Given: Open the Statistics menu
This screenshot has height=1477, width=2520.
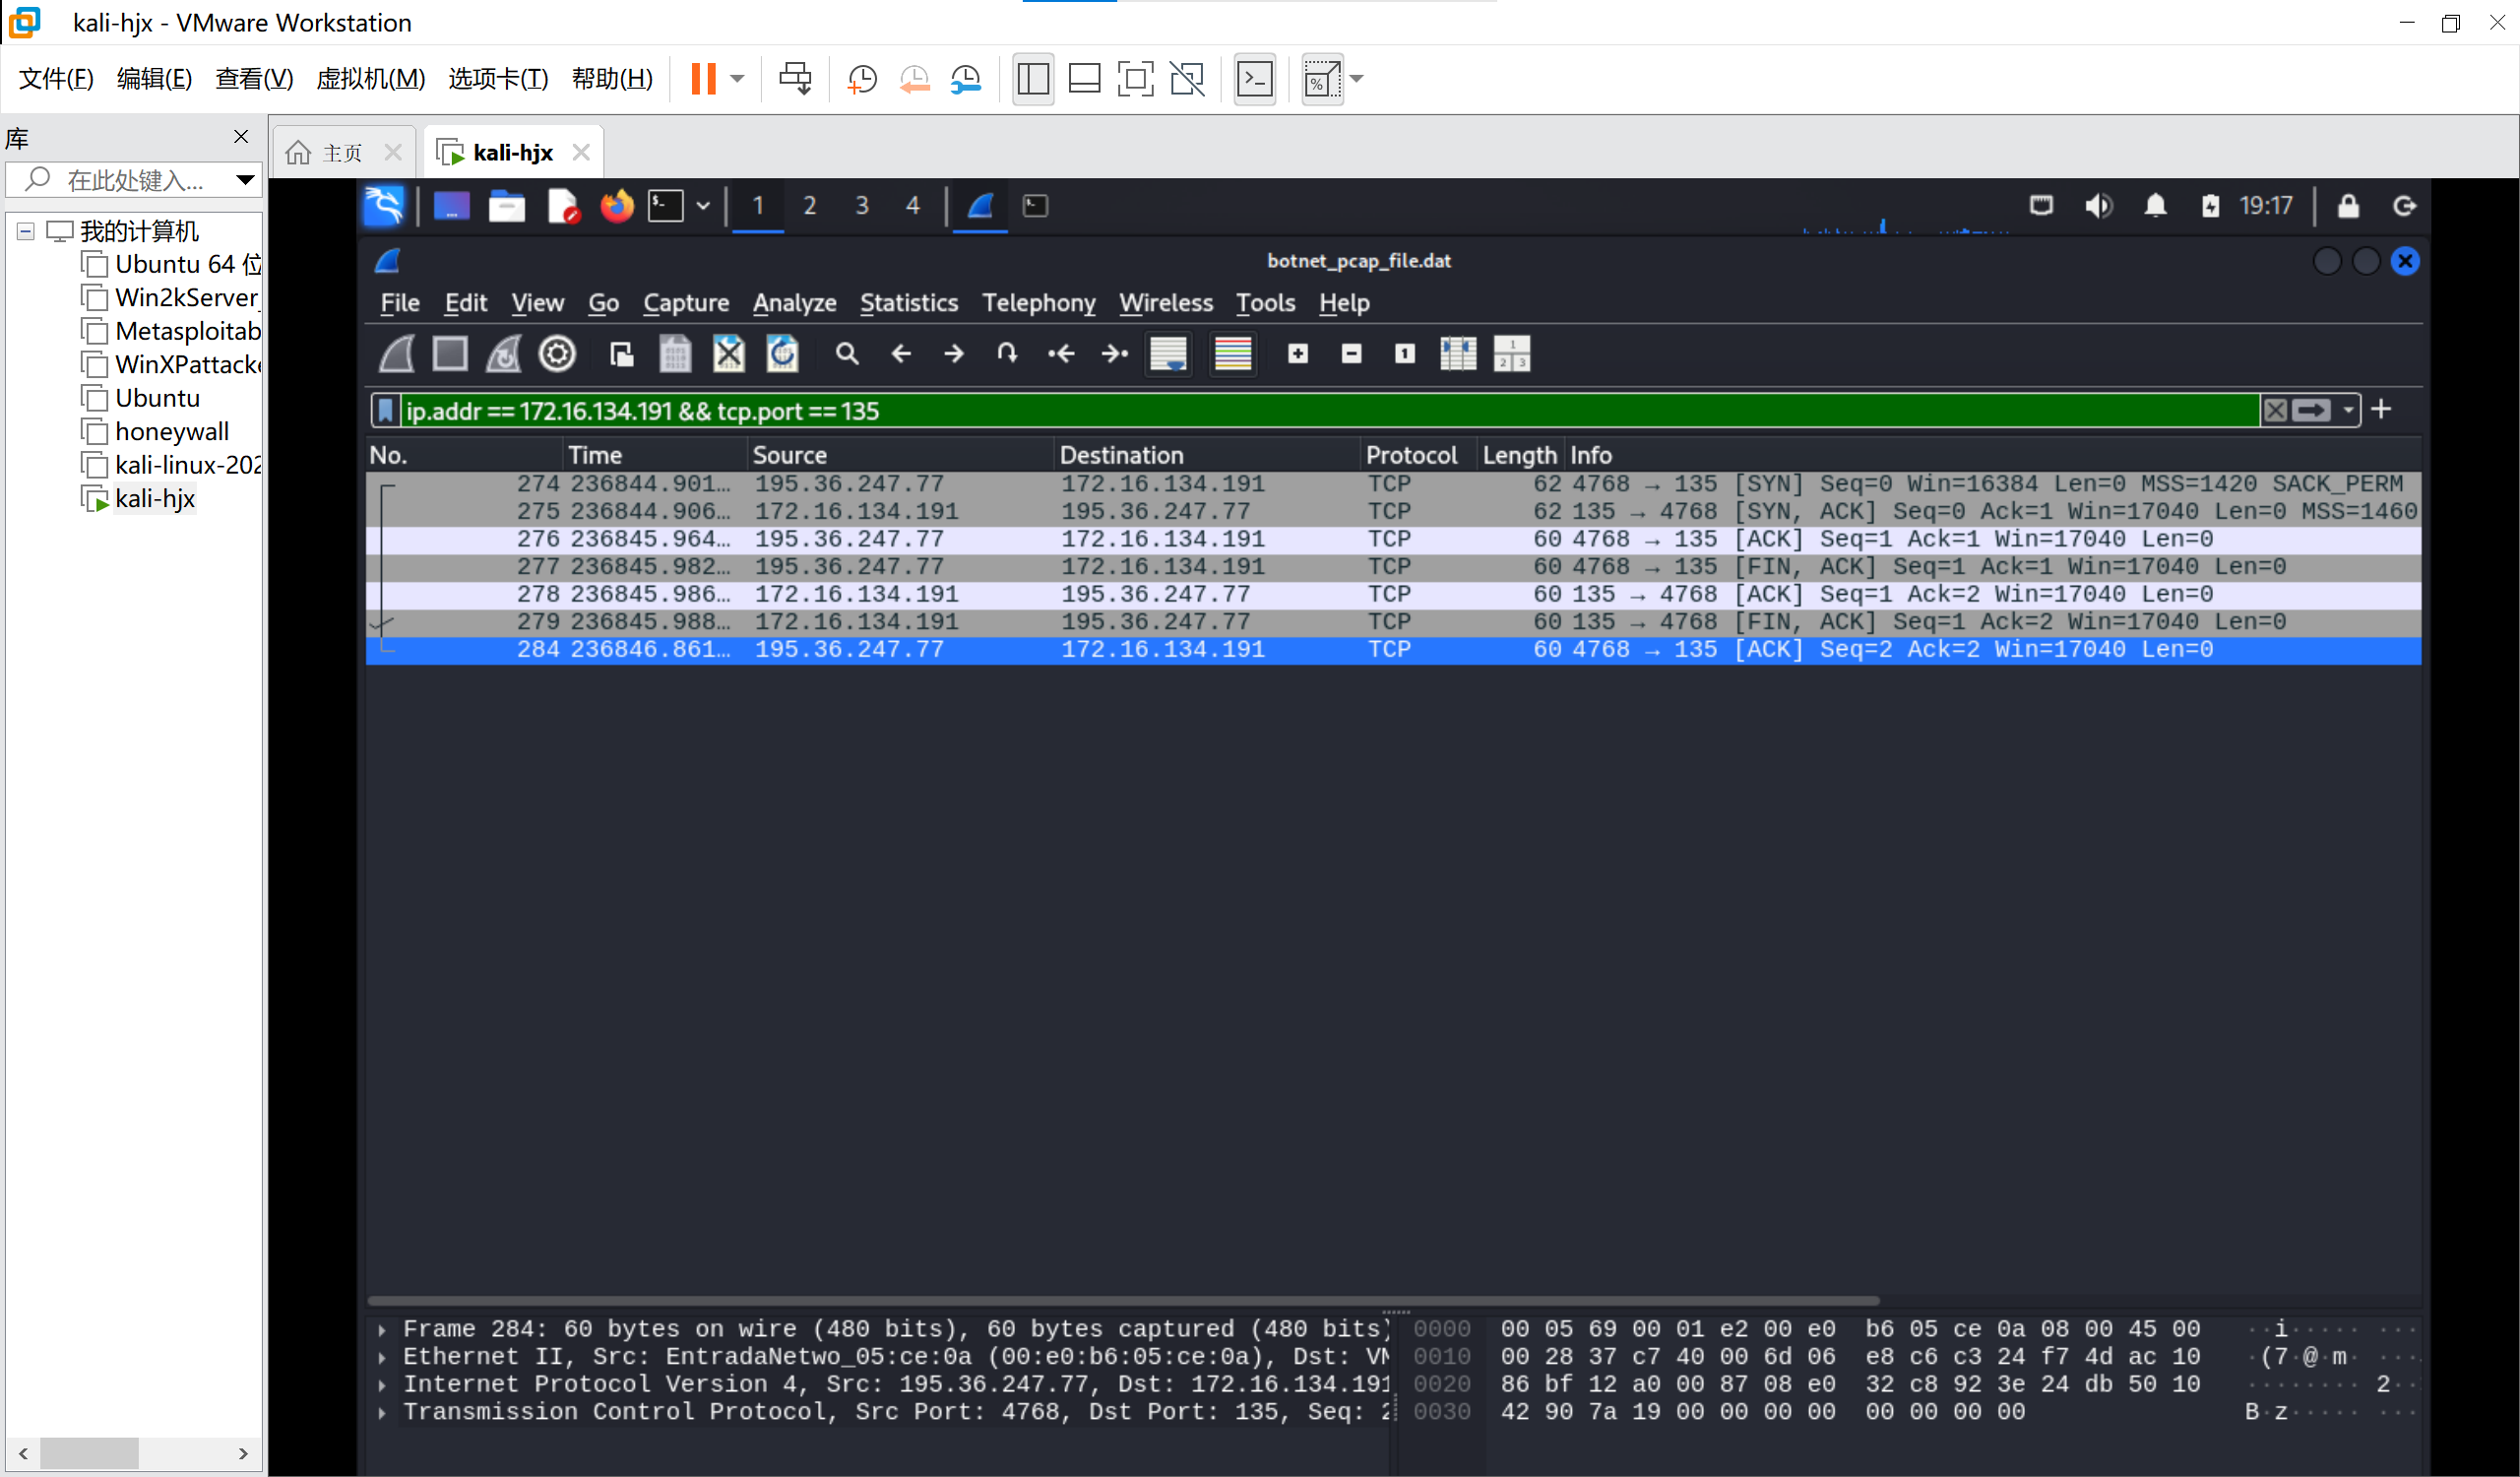Looking at the screenshot, I should (908, 303).
